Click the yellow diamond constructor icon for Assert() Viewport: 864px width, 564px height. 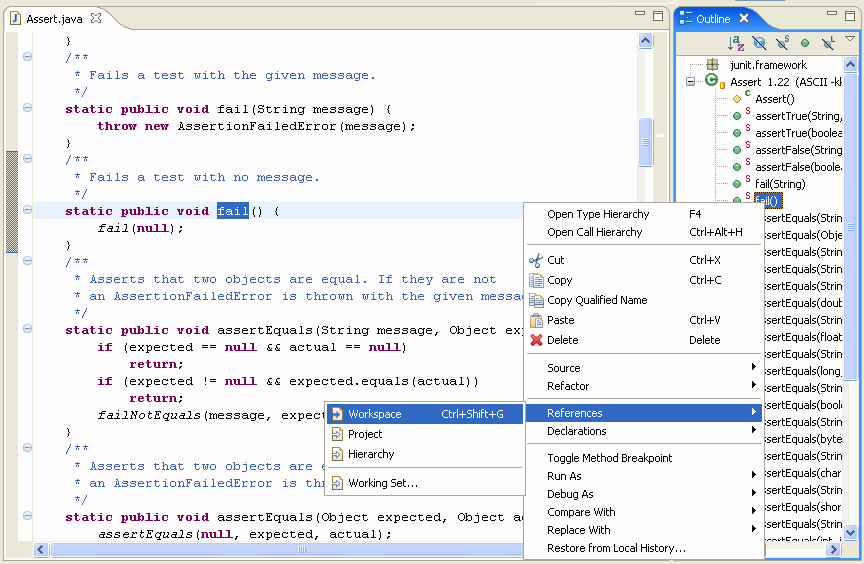[x=737, y=99]
